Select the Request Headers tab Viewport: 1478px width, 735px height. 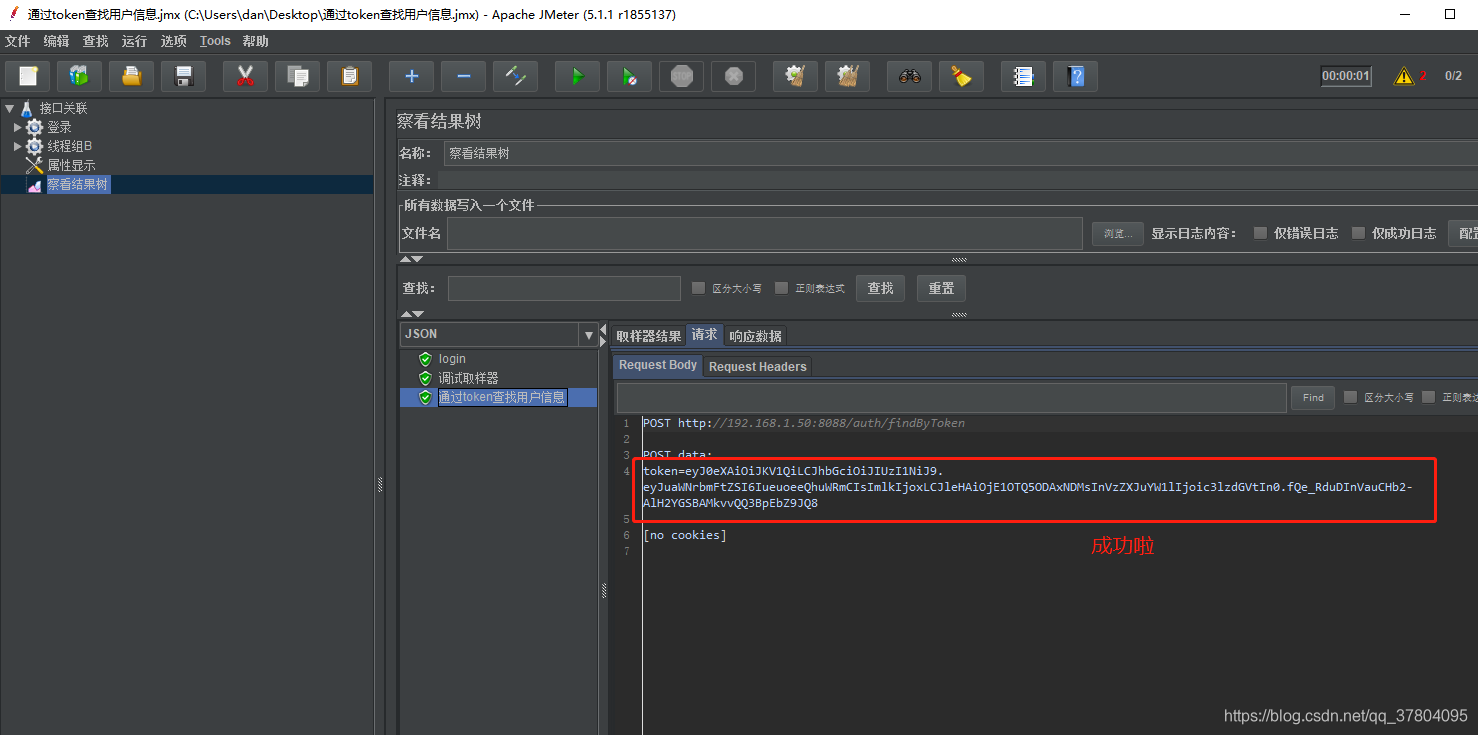coord(757,367)
